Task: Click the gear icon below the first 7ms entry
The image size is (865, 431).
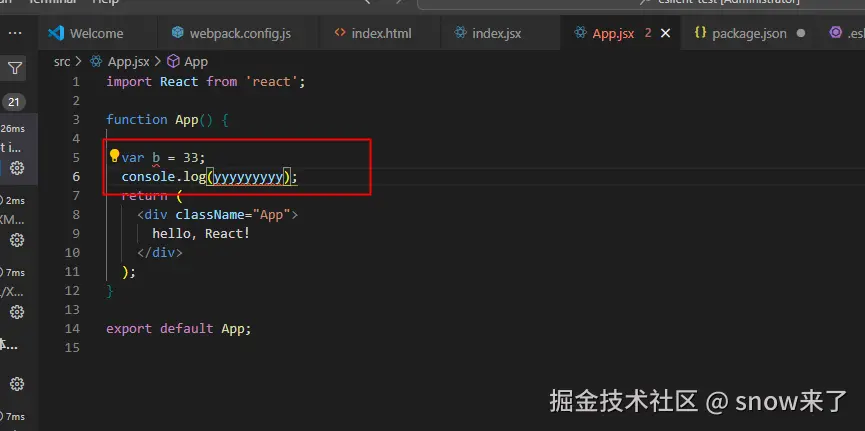Action: (17, 312)
